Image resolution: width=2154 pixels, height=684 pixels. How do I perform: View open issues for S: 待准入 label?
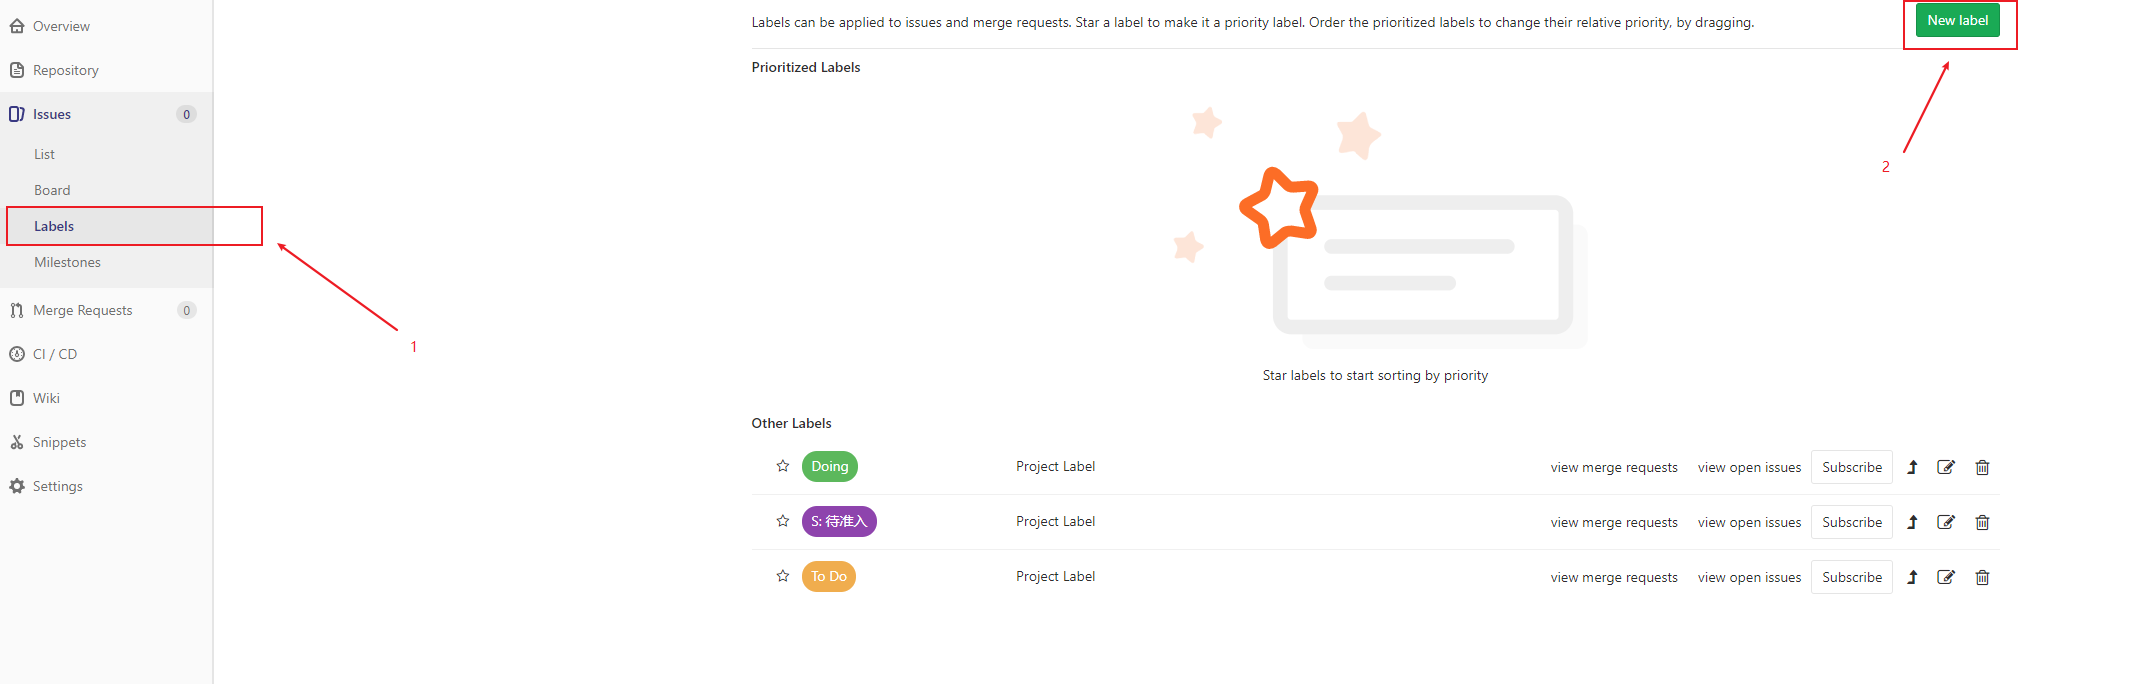click(1749, 522)
